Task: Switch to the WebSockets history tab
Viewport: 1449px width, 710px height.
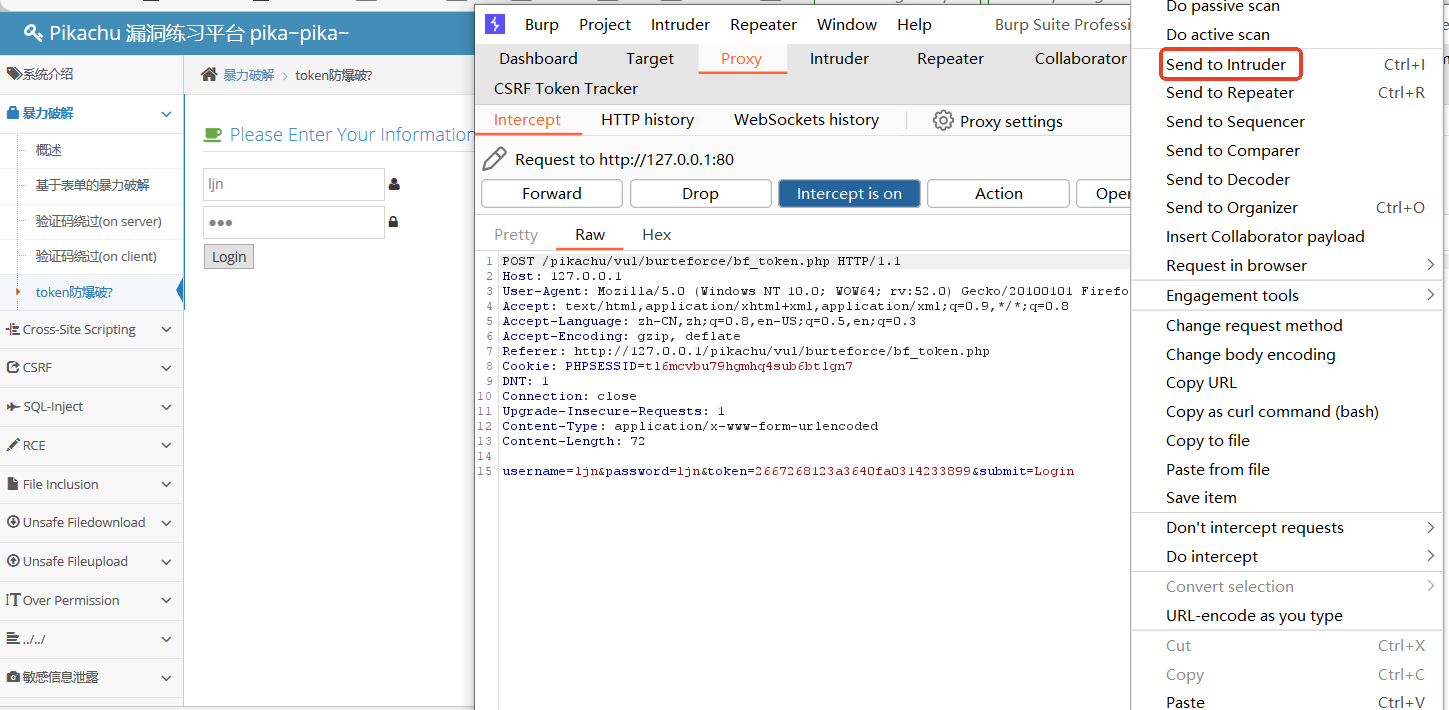Action: point(806,120)
